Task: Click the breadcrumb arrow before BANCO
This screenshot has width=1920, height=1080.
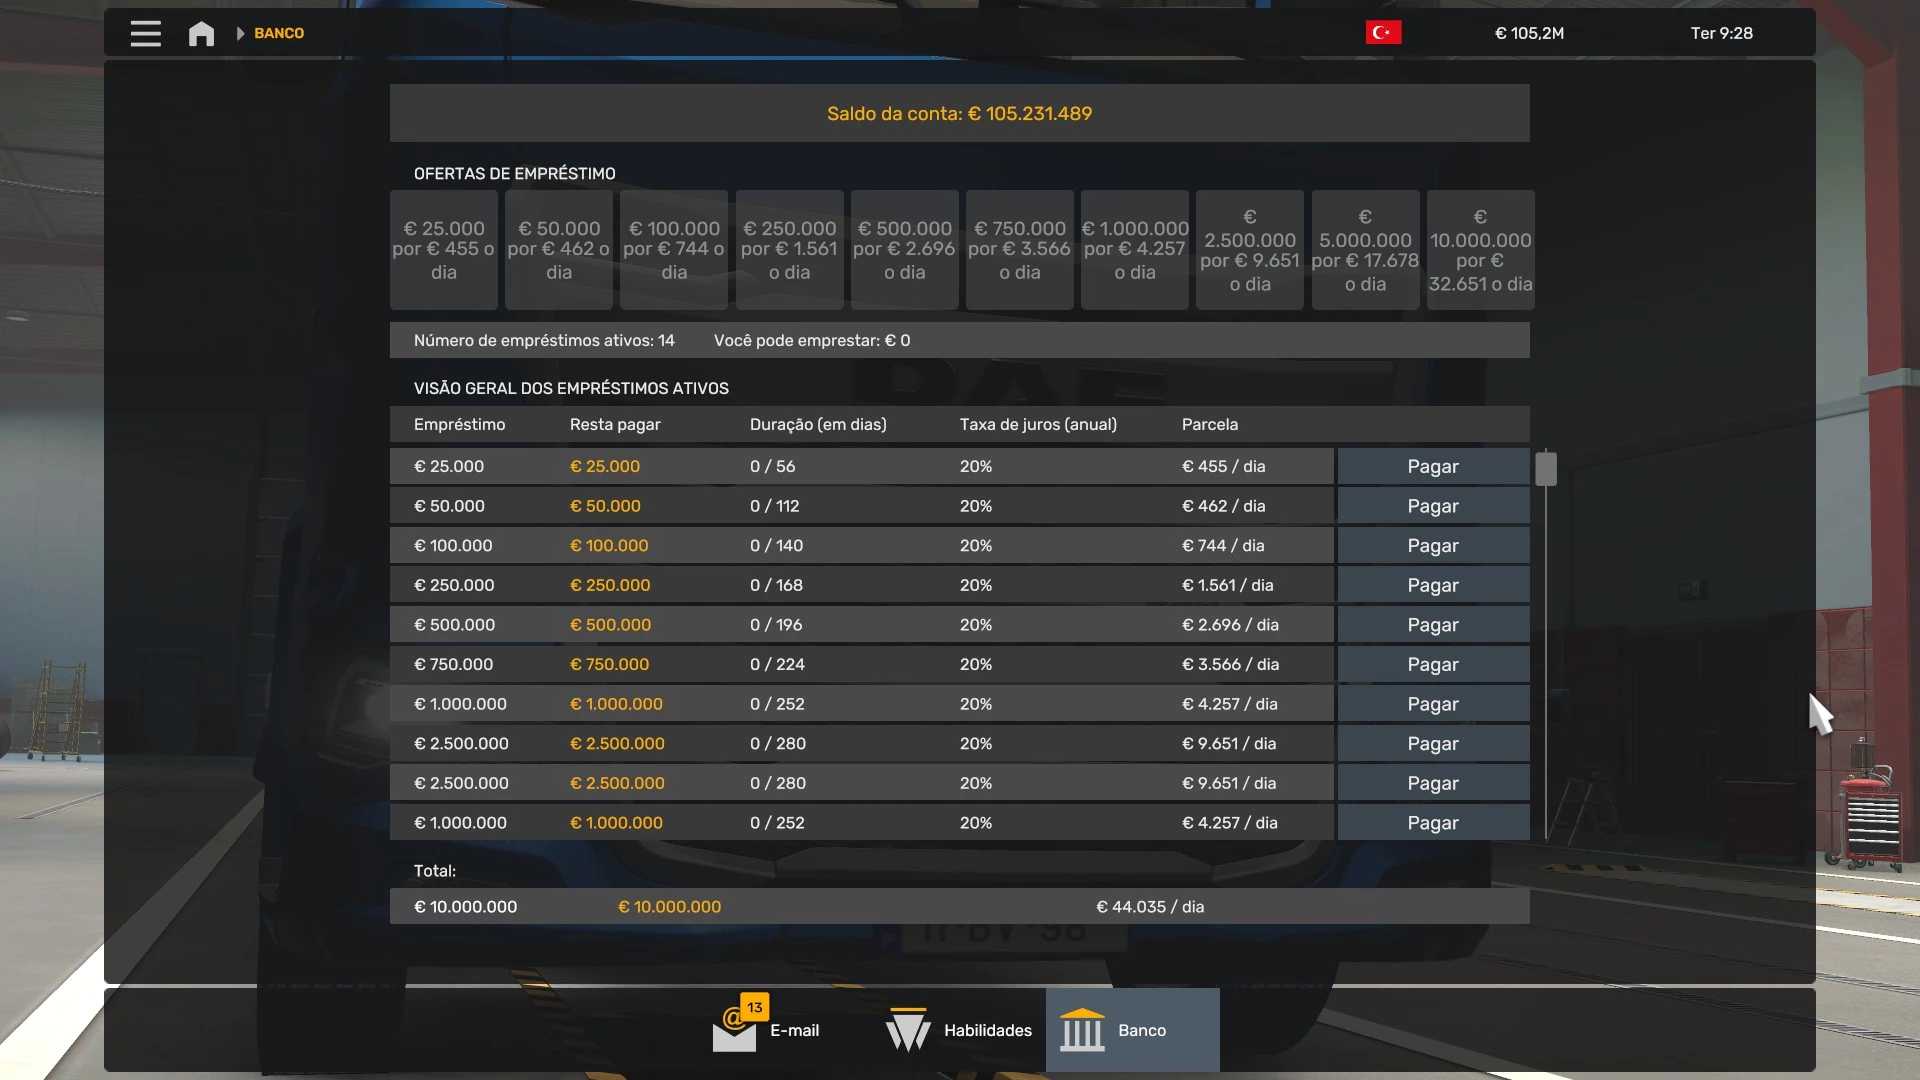Action: tap(240, 33)
